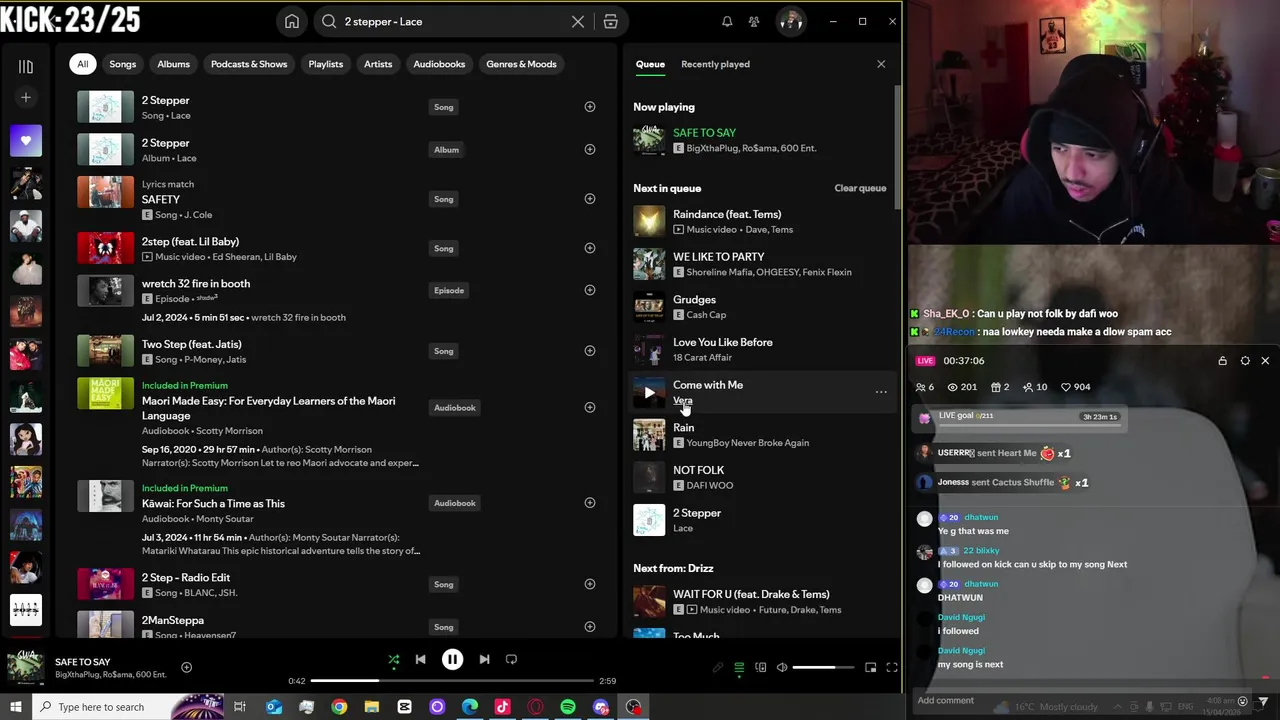Image resolution: width=1280 pixels, height=720 pixels.
Task: Skip to previous track
Action: pyautogui.click(x=421, y=660)
